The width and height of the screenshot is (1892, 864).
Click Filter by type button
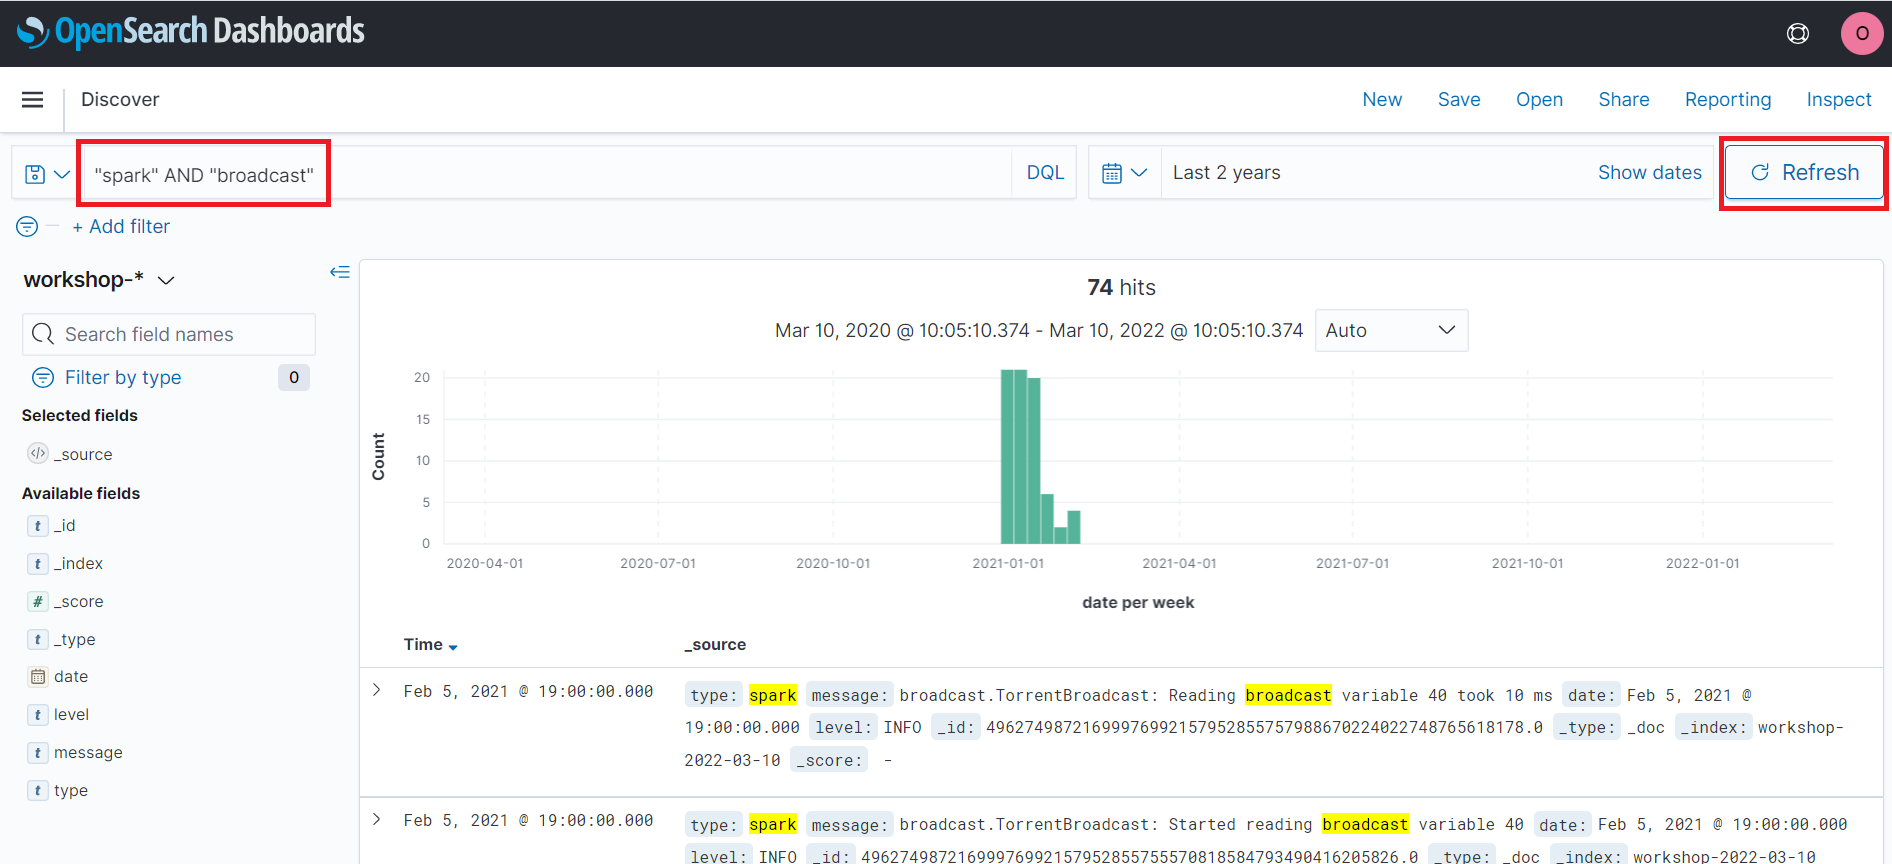point(123,377)
